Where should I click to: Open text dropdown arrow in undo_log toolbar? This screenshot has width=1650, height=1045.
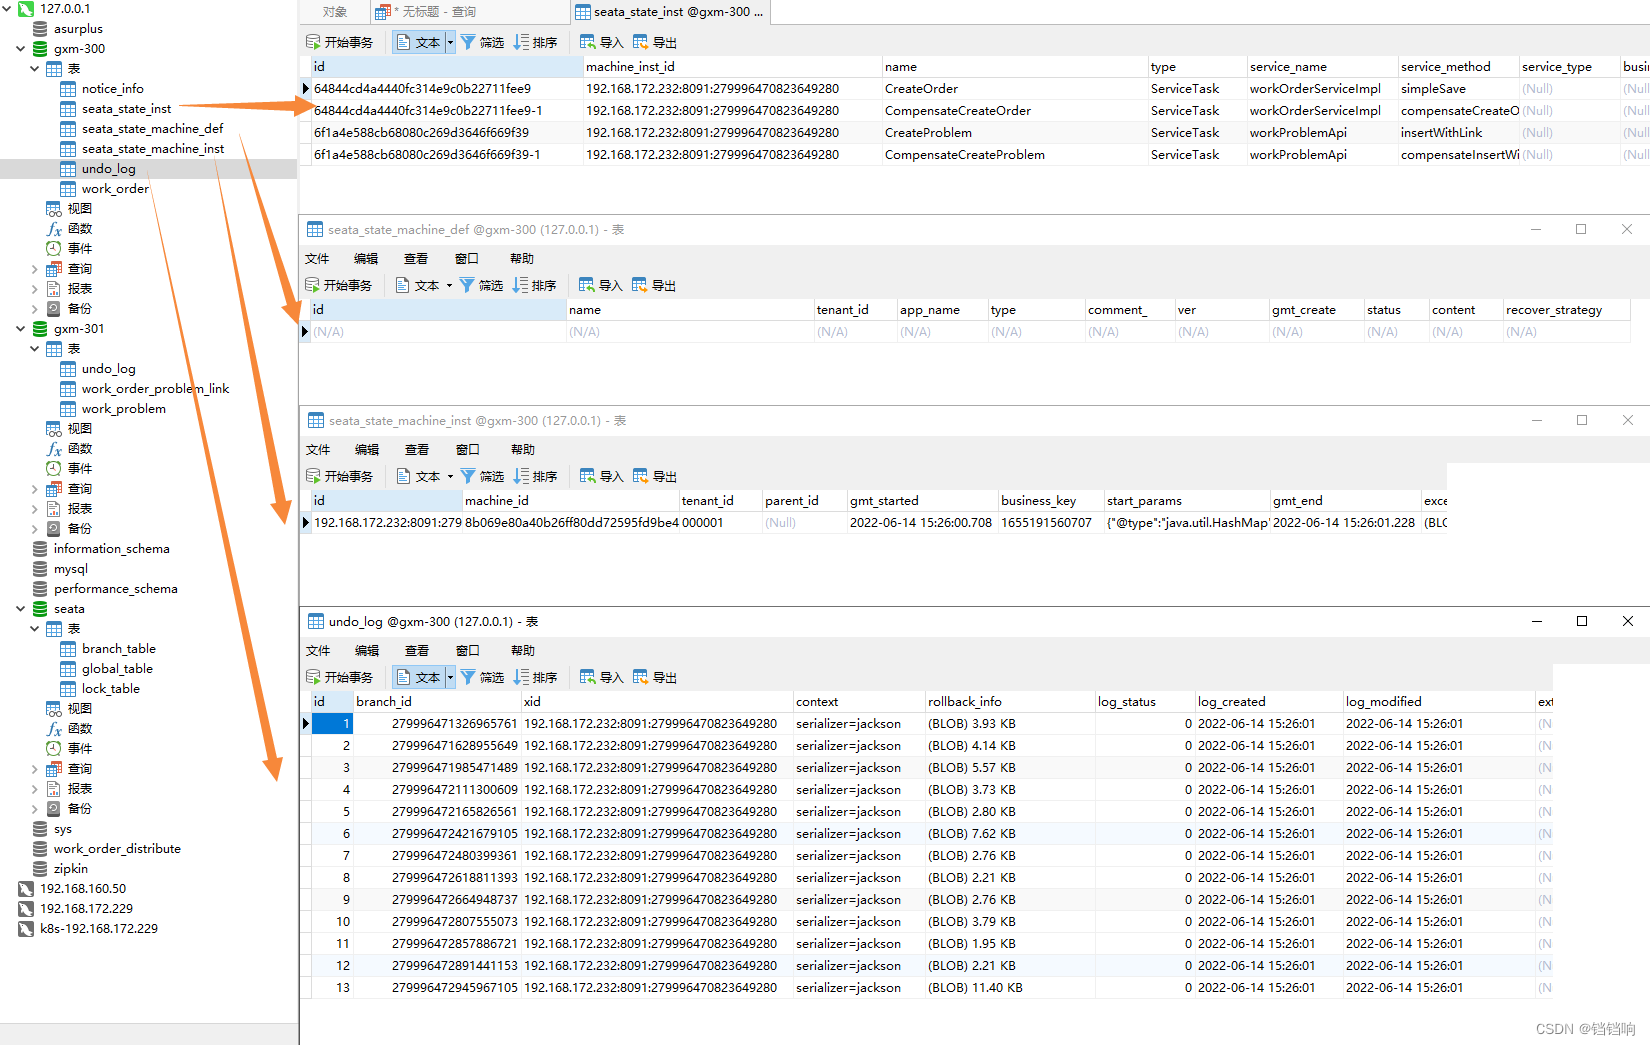point(450,677)
